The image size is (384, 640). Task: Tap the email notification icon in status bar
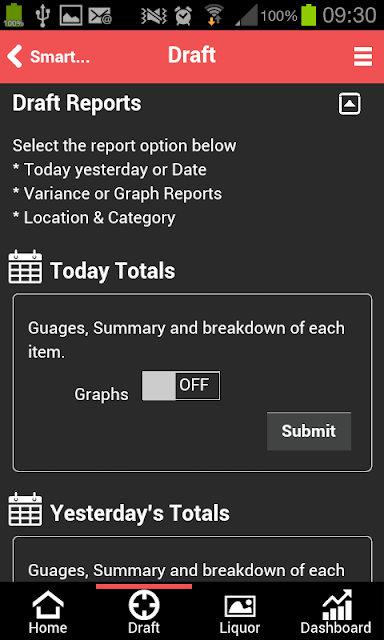(x=100, y=16)
